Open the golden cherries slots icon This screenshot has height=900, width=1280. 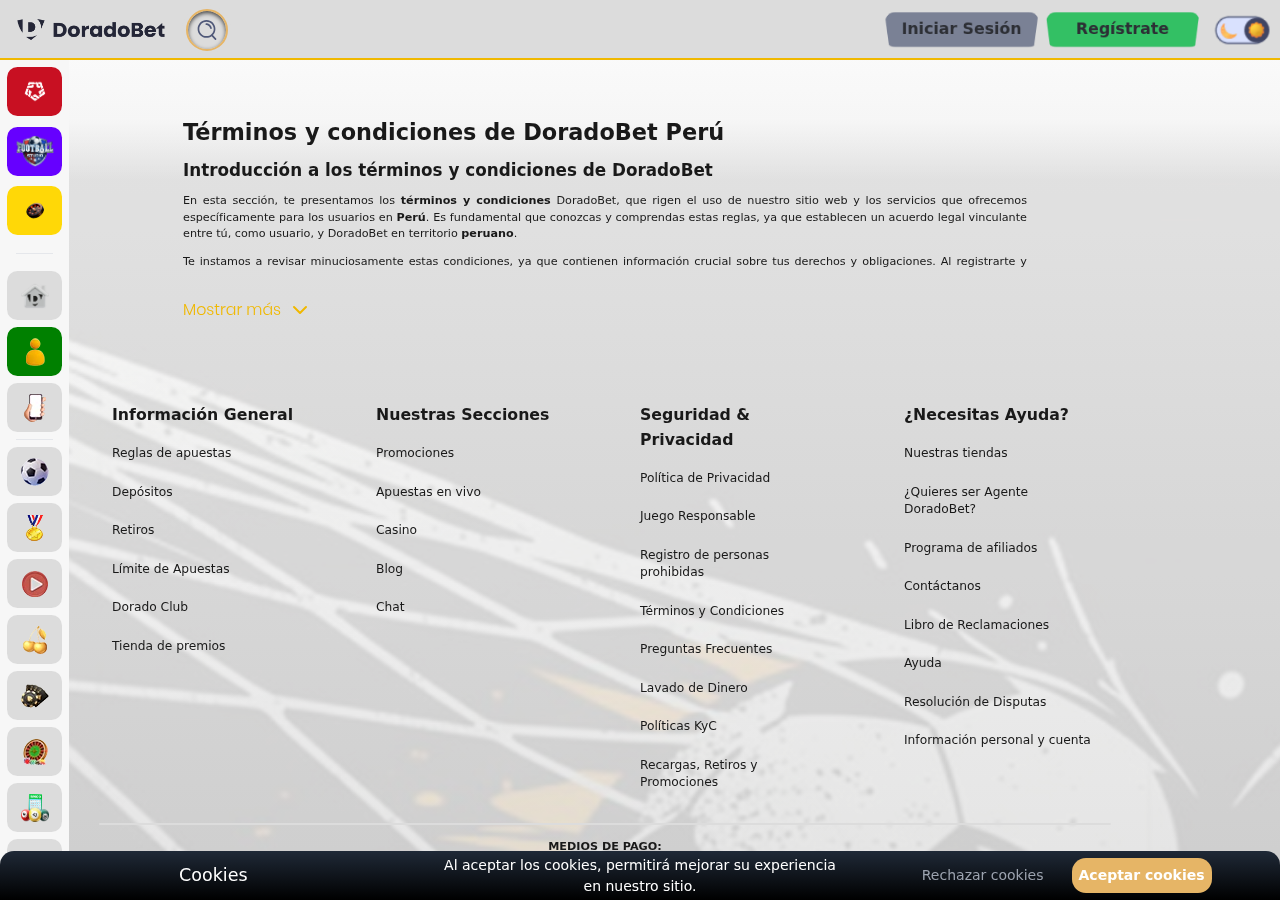click(x=34, y=639)
